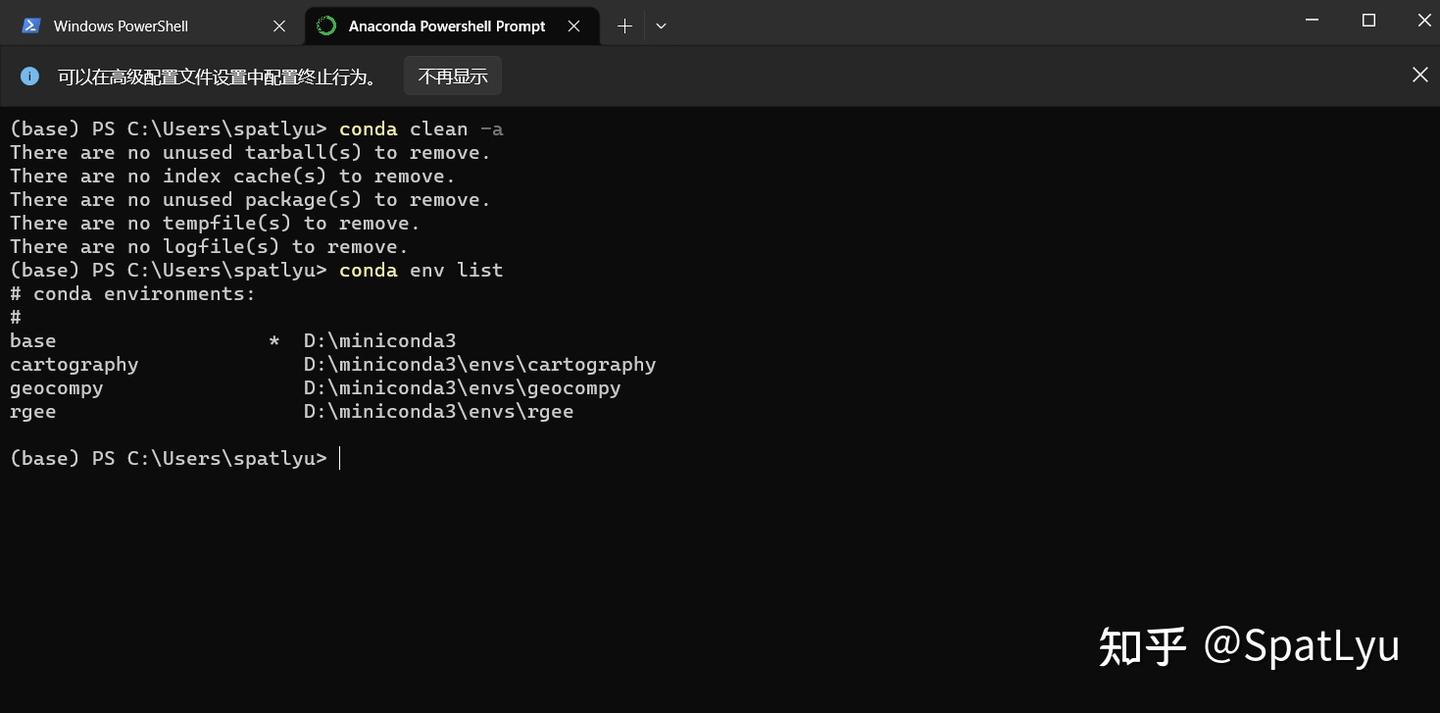Screen dimensions: 1440x713
Task: Close the Windows PowerShell tab
Action: (278, 24)
